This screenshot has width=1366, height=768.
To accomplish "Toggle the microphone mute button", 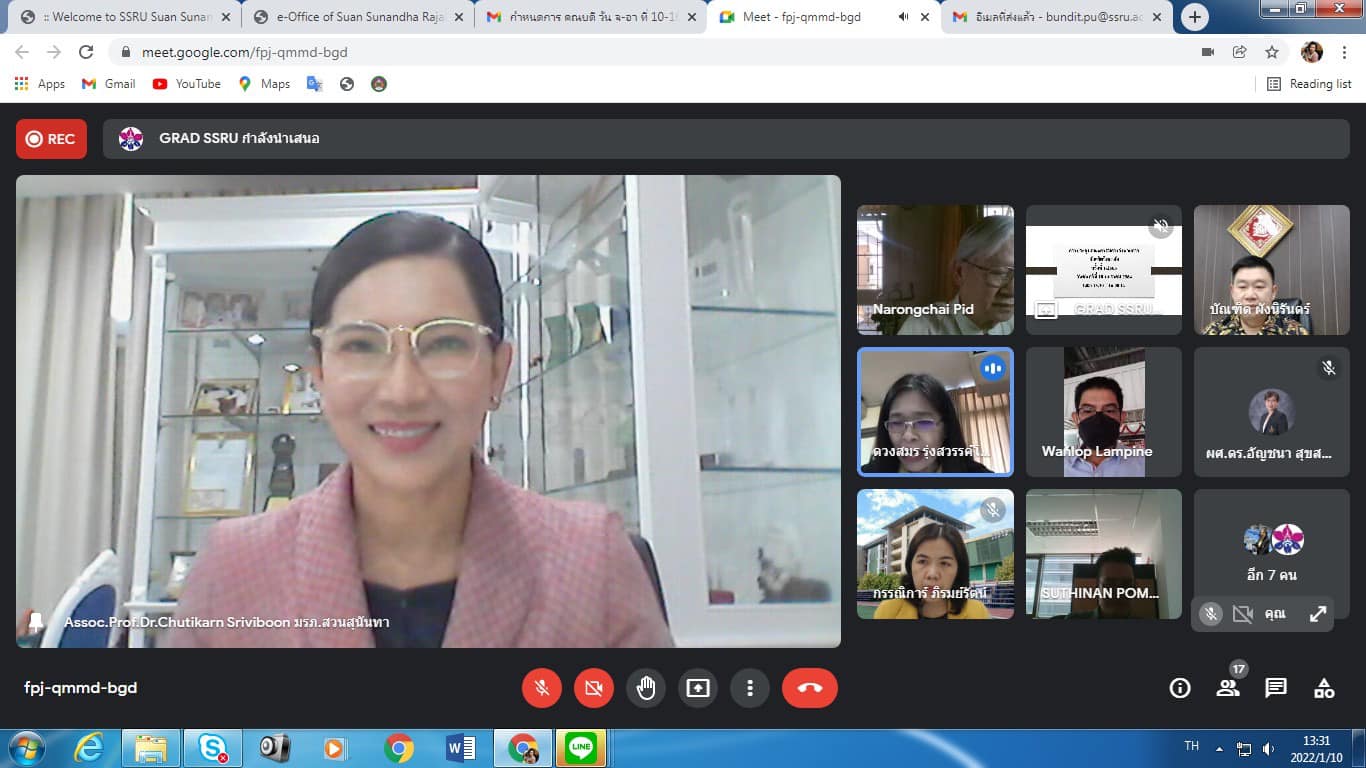I will pos(542,688).
